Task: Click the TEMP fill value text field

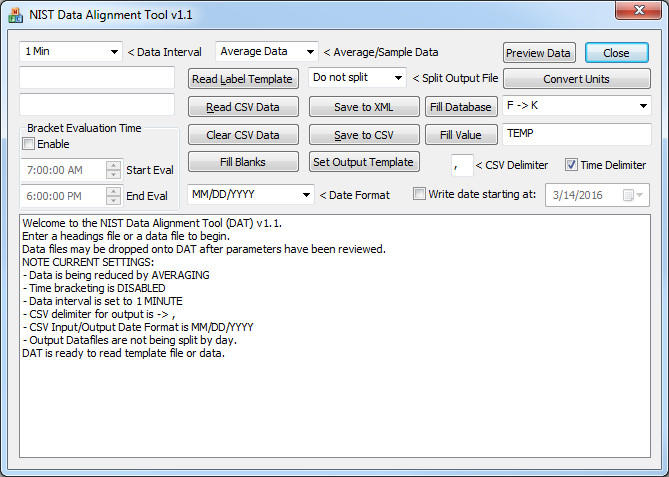Action: [x=577, y=133]
